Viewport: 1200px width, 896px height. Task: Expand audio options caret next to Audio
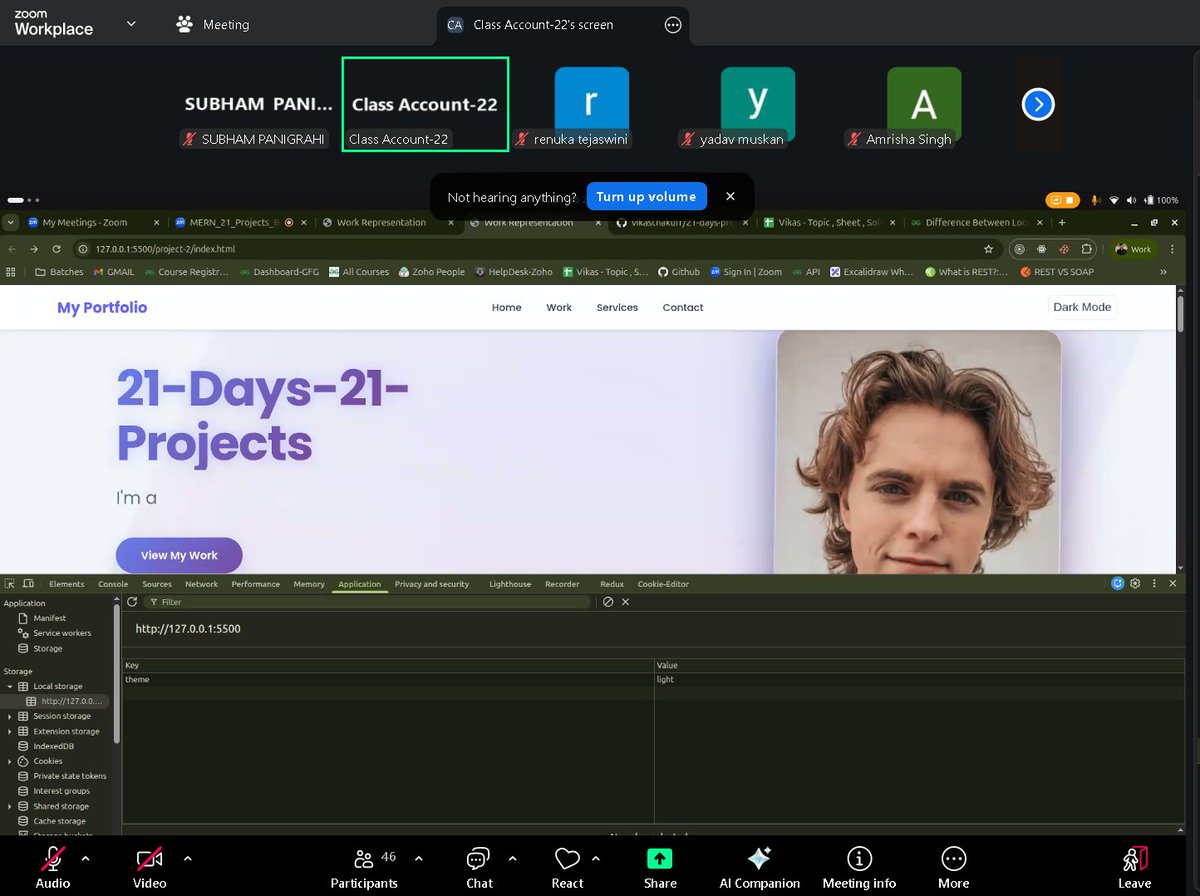(x=85, y=858)
